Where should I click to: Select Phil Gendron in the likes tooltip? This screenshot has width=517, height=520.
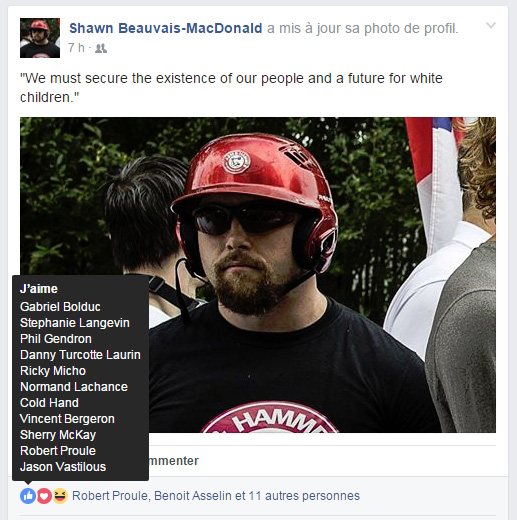pyautogui.click(x=56, y=339)
